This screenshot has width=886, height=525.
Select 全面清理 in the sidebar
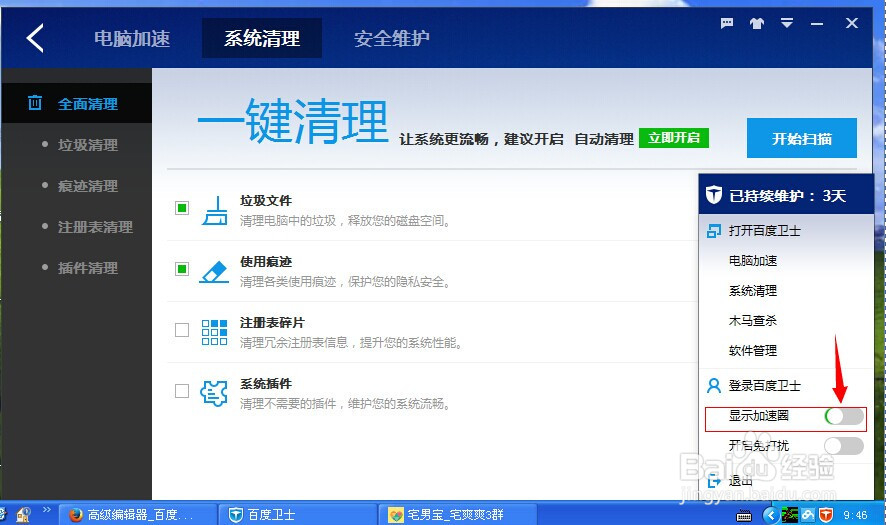tap(76, 103)
